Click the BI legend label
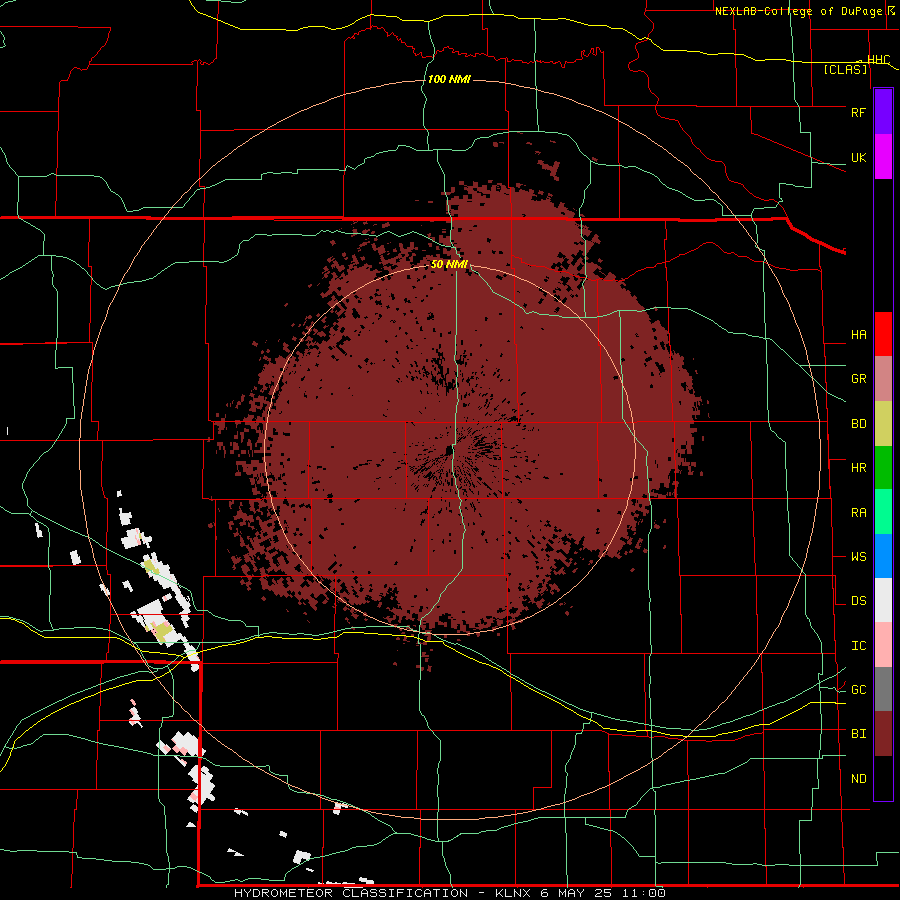The height and width of the screenshot is (900, 900). (858, 734)
